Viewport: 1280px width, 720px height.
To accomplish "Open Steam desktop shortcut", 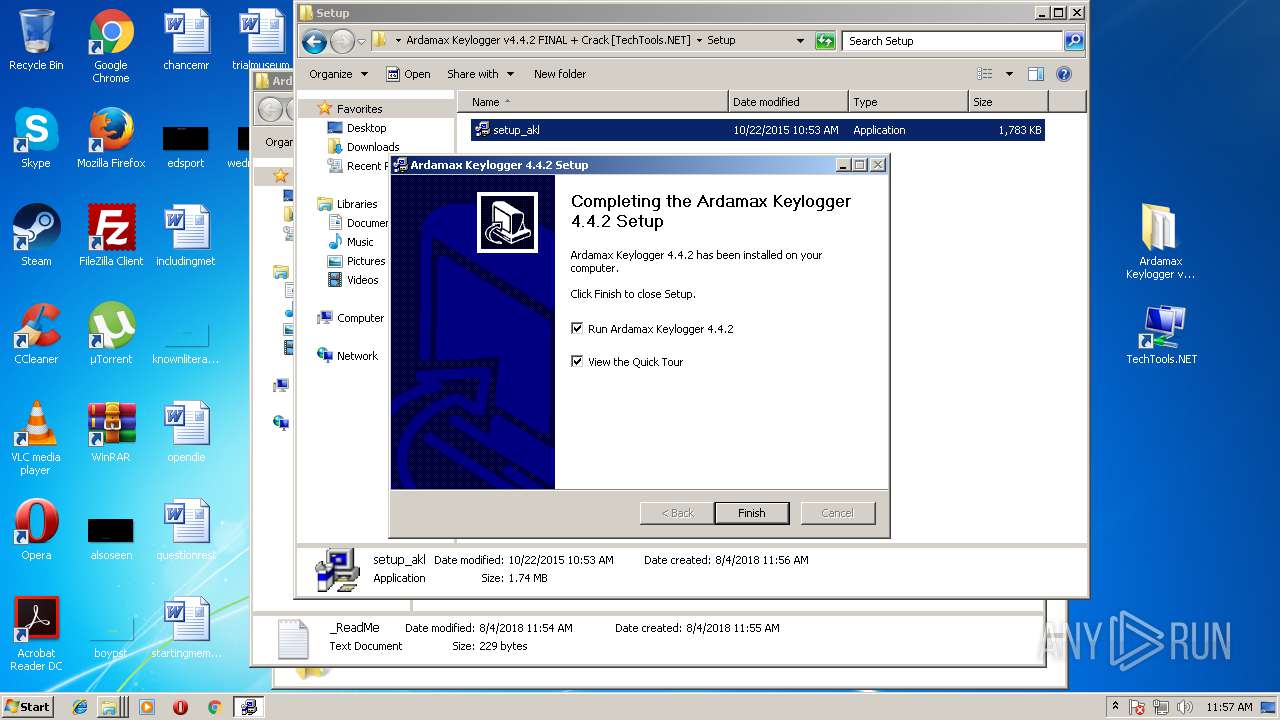I will click(36, 236).
